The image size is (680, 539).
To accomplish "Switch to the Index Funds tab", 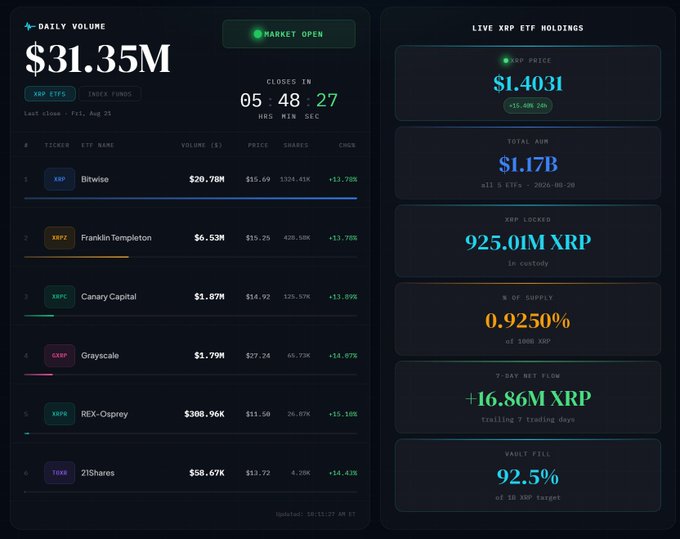I will click(110, 94).
